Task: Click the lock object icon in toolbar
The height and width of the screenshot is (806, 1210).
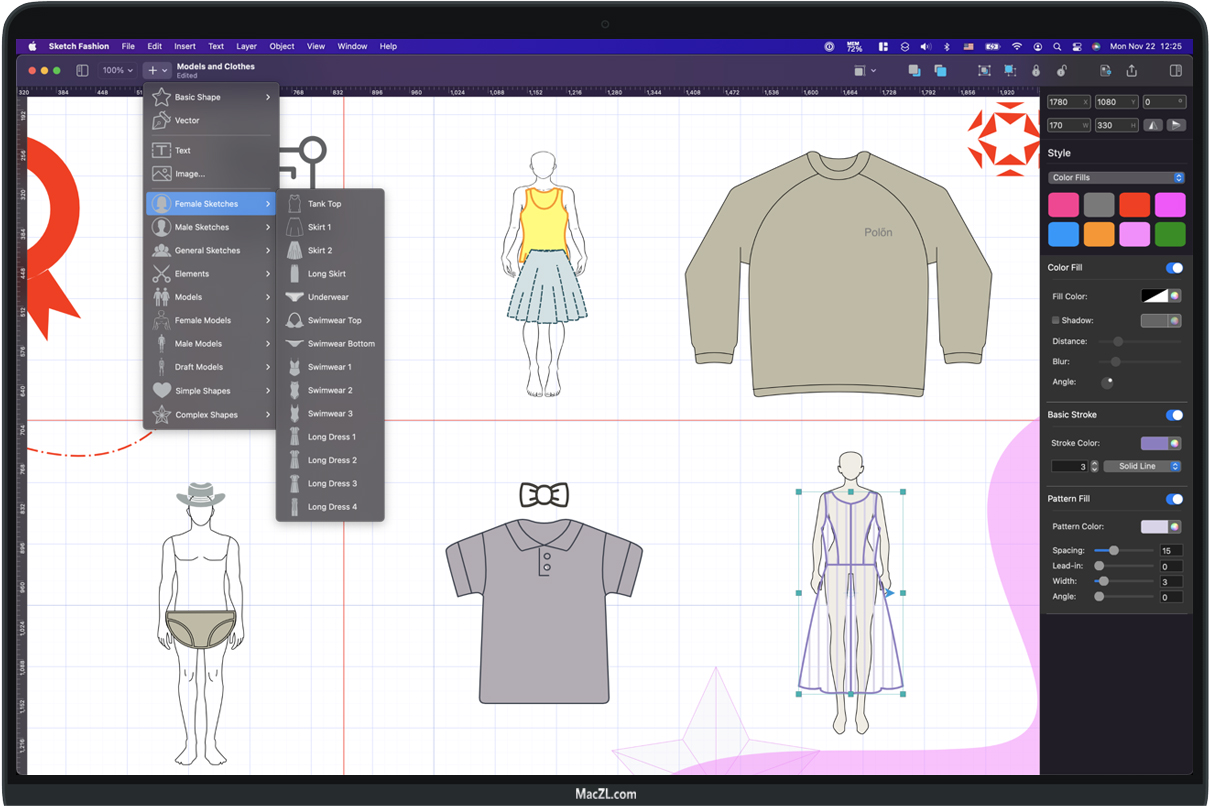Action: point(1035,71)
